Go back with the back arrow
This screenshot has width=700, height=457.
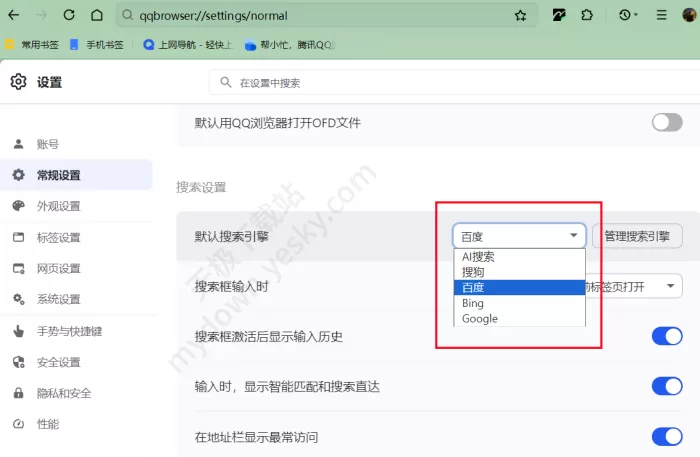coord(14,15)
